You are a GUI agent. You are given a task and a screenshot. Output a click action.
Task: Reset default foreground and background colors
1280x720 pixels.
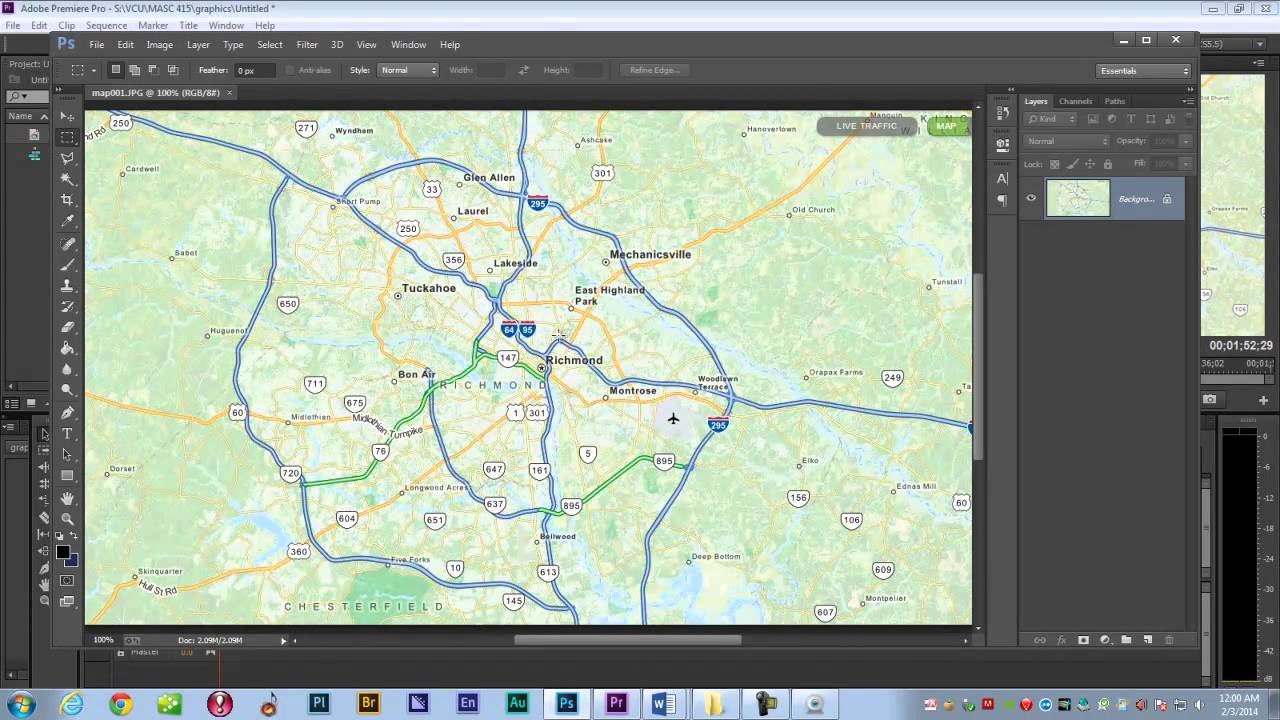coord(59,536)
